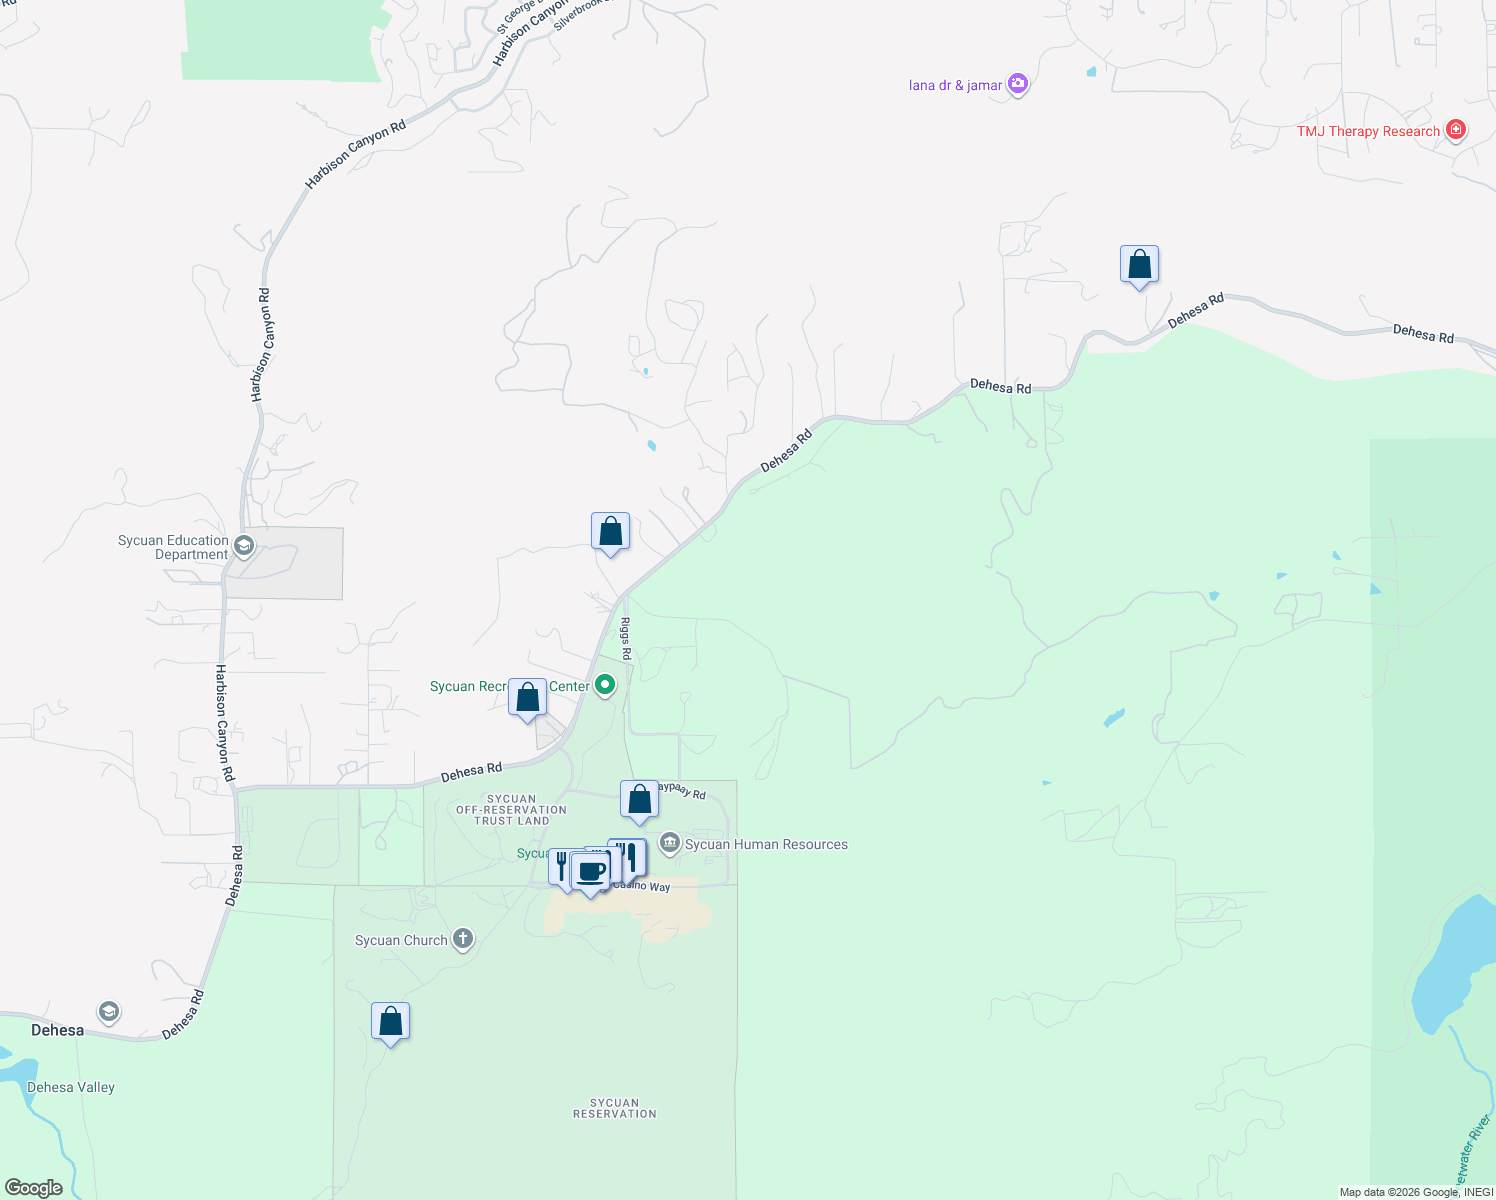The image size is (1496, 1200).
Task: Click the shopping bag marker above Riggs Rd
Action: tap(610, 532)
